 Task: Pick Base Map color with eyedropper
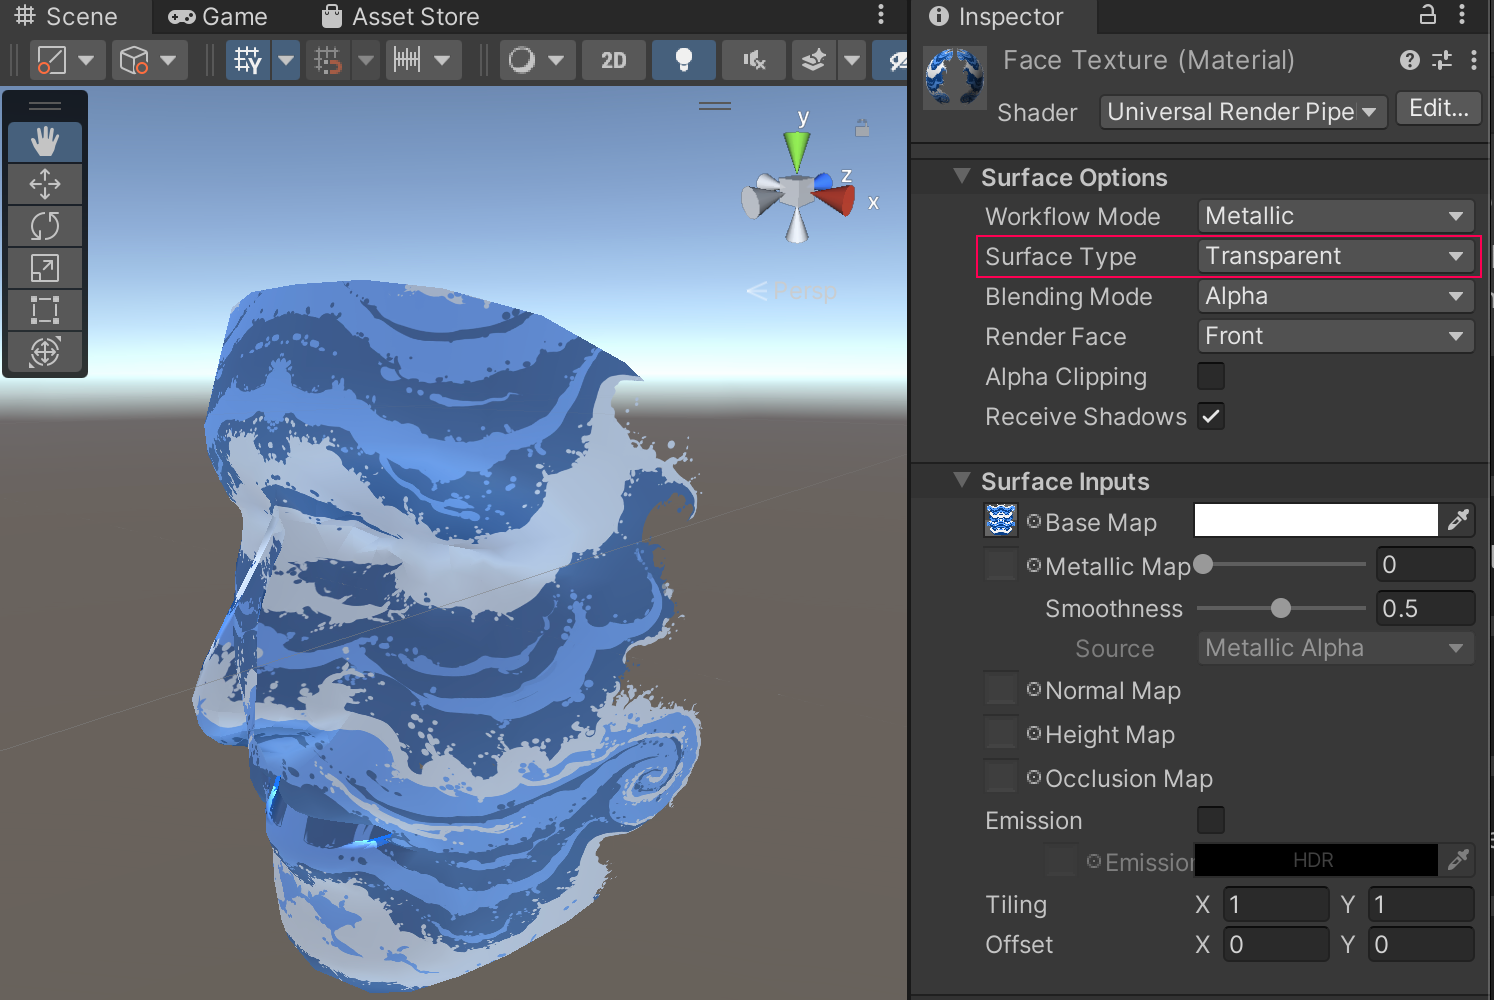click(x=1458, y=520)
